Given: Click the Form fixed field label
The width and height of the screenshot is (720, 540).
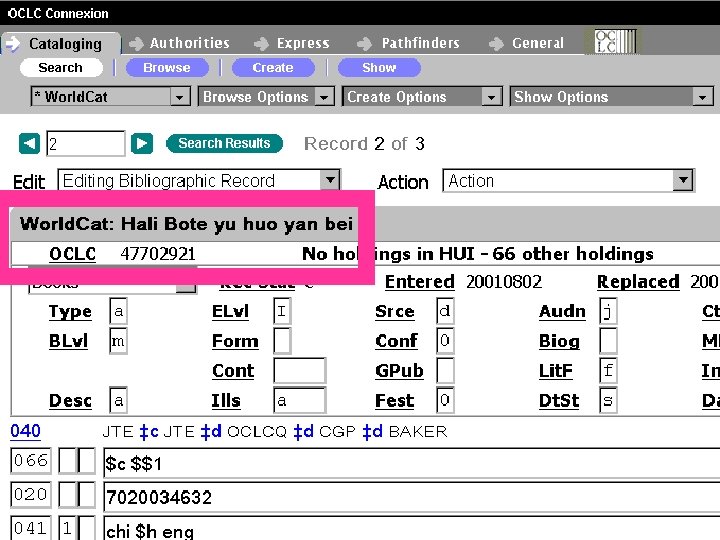Looking at the screenshot, I should 235,341.
